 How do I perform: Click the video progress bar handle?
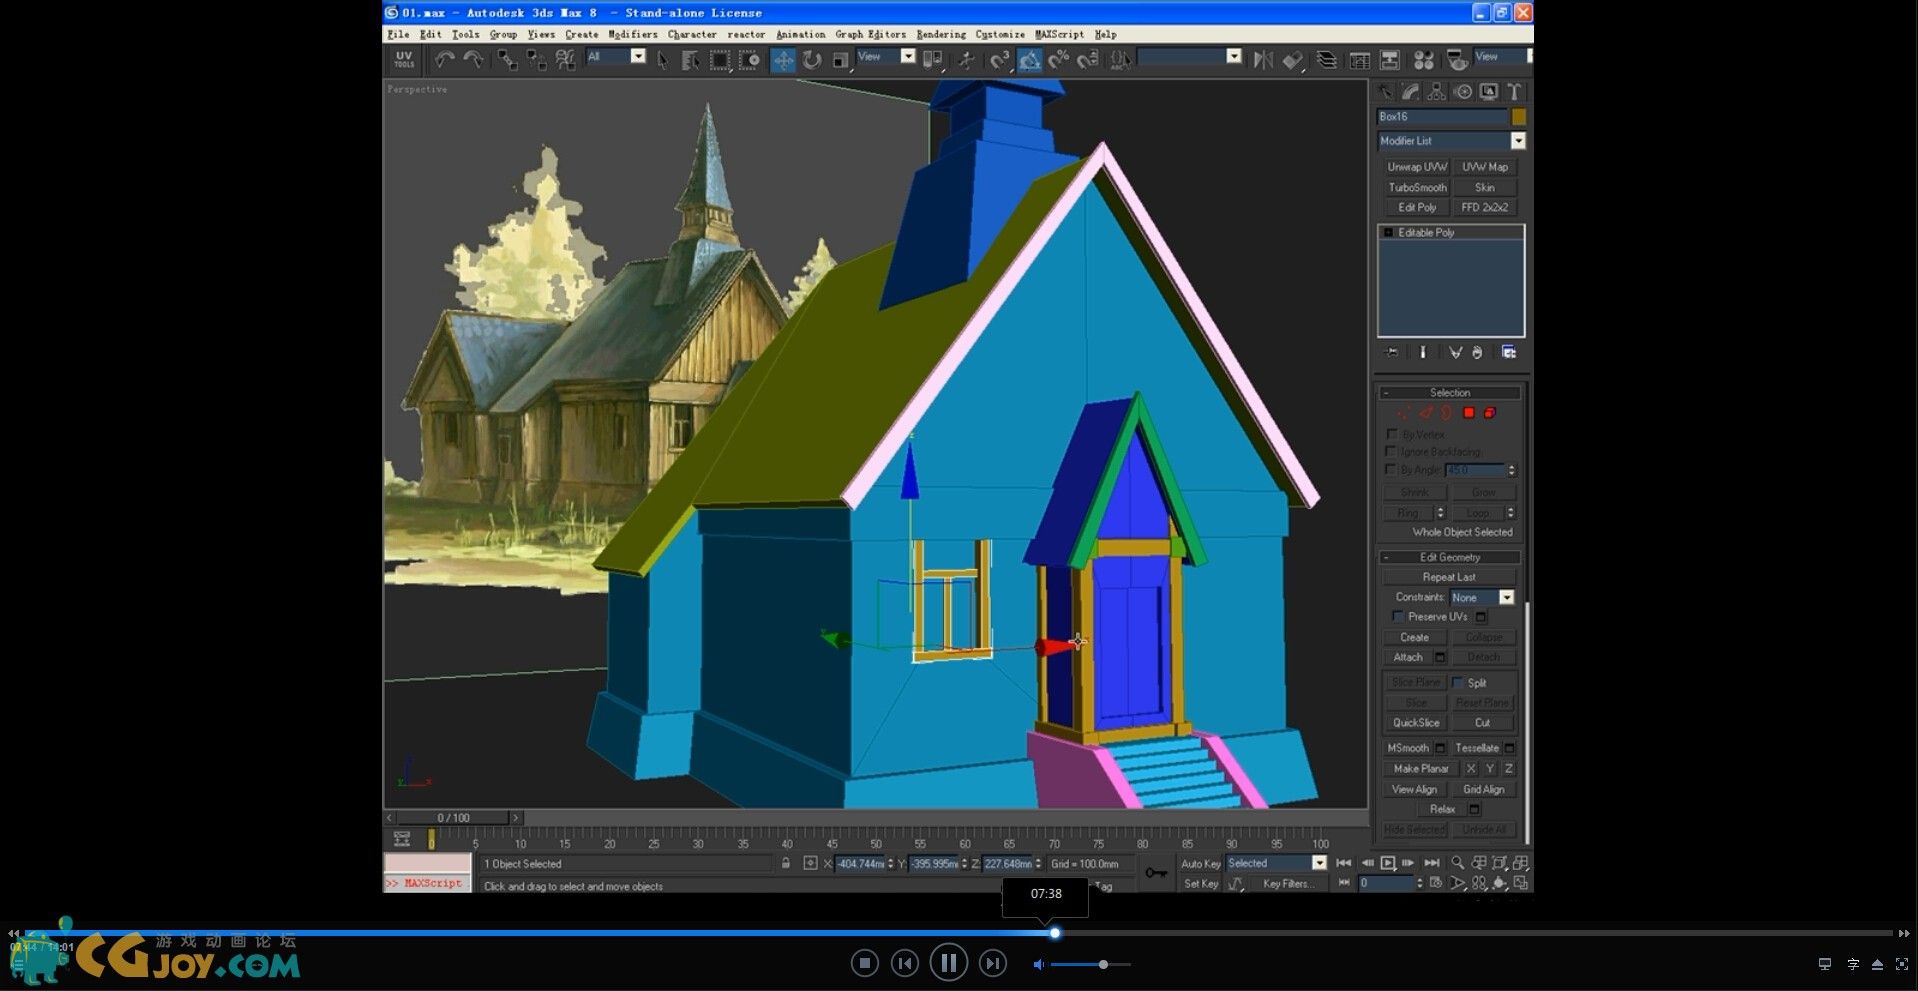1055,933
